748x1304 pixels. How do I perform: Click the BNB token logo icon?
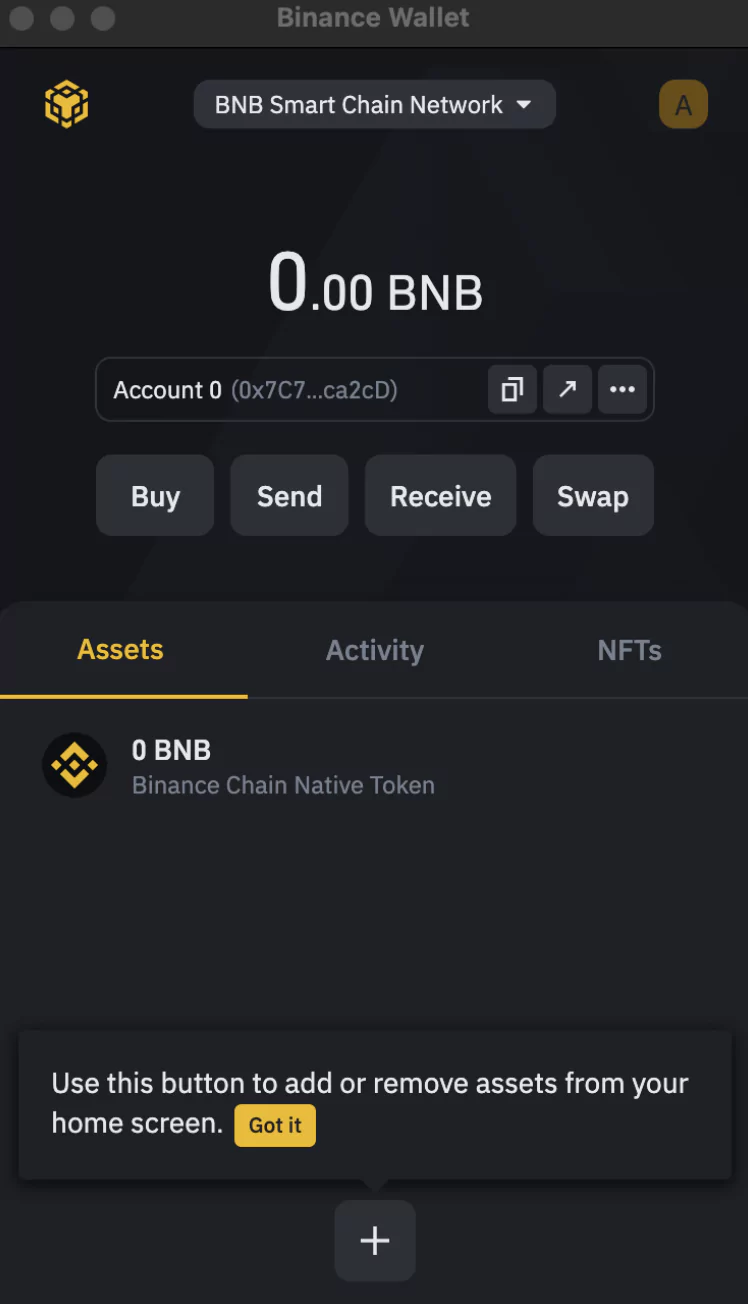pyautogui.click(x=74, y=766)
